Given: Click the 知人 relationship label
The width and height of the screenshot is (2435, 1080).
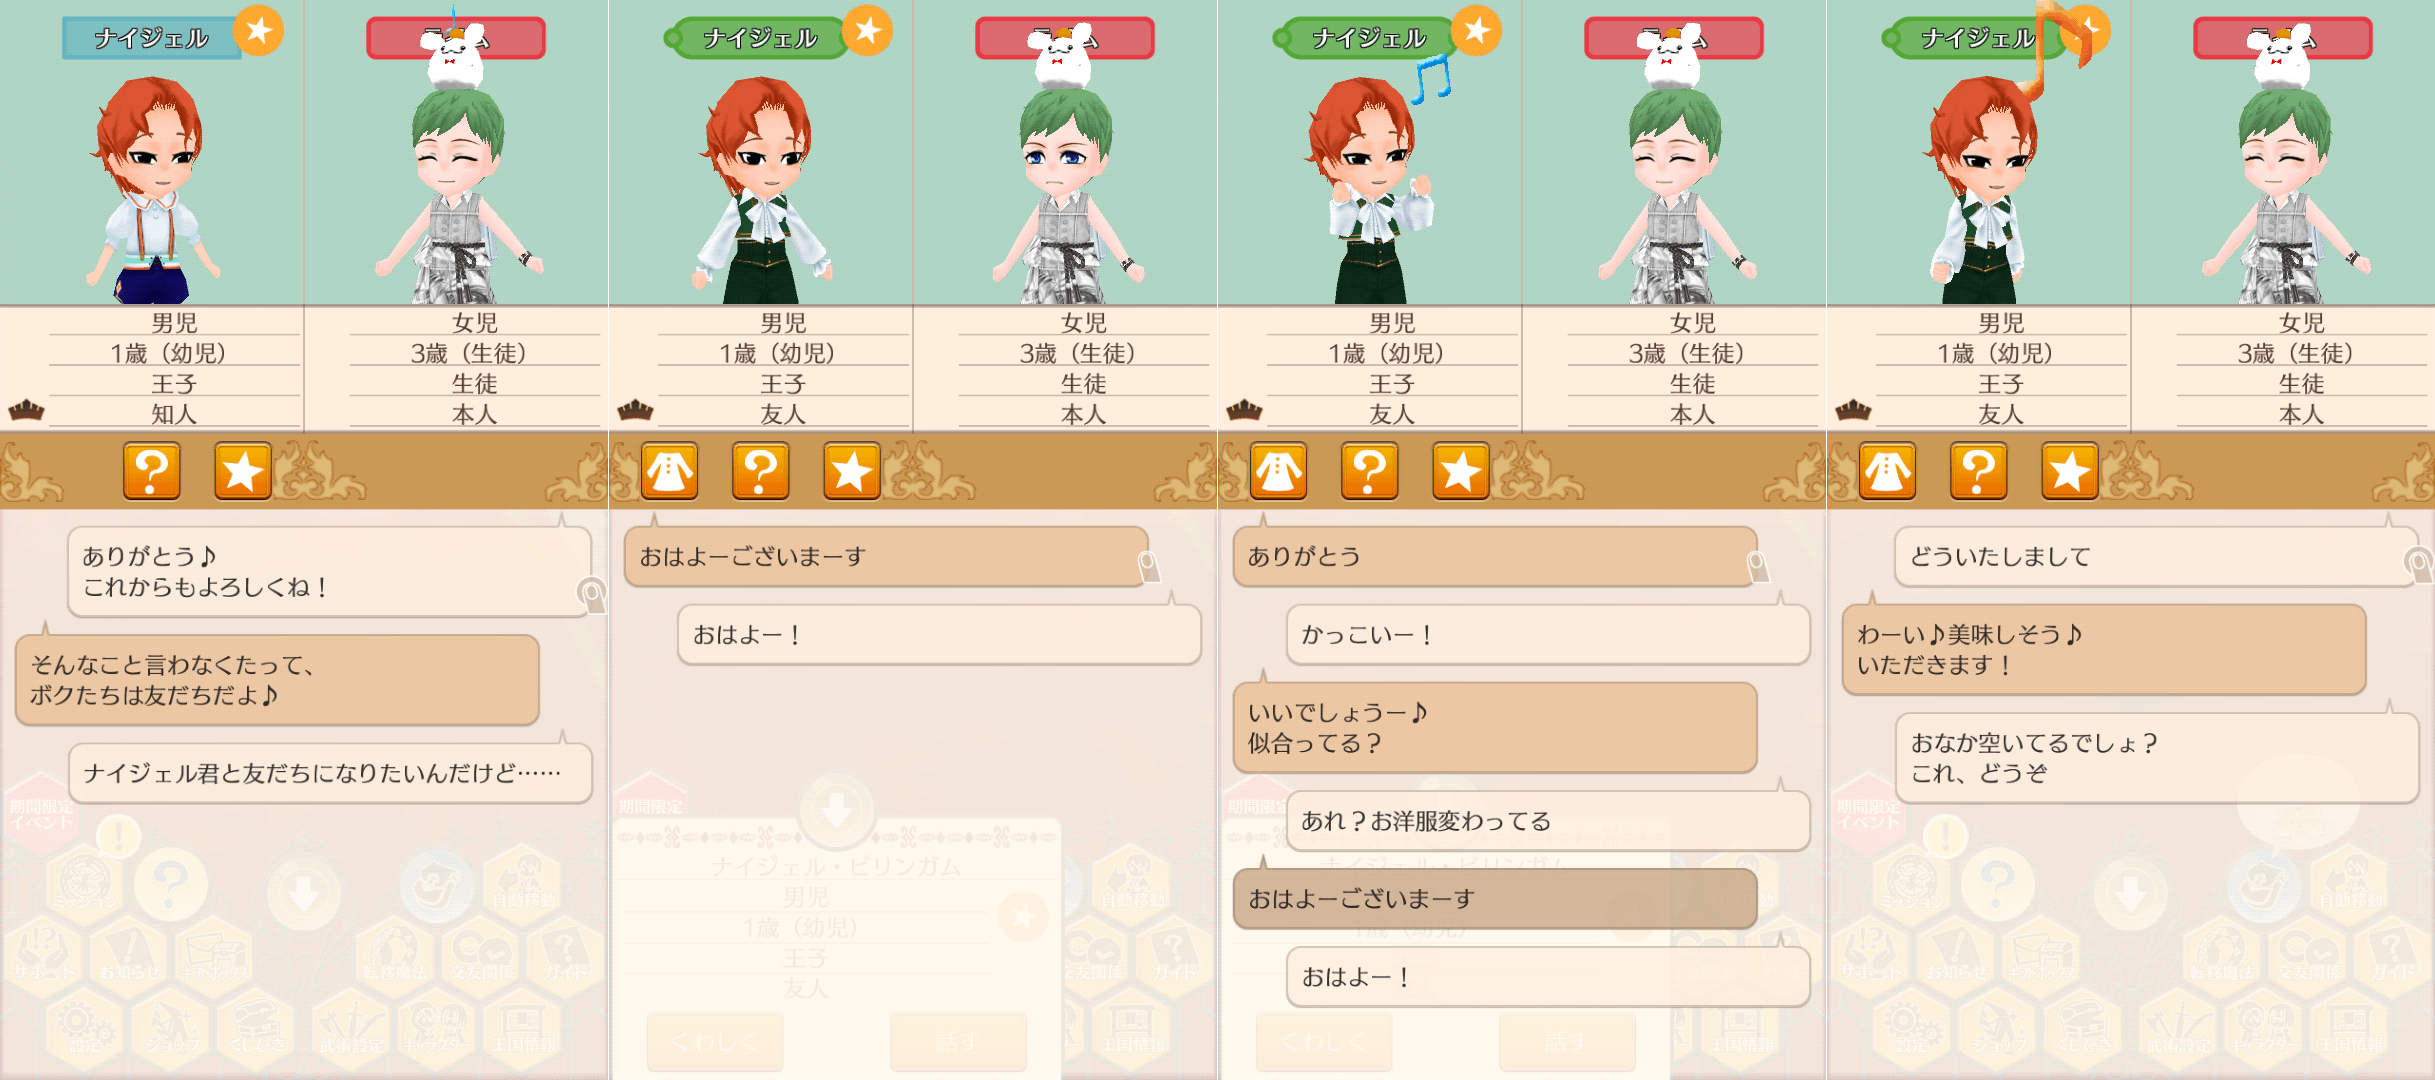Looking at the screenshot, I should (x=174, y=414).
